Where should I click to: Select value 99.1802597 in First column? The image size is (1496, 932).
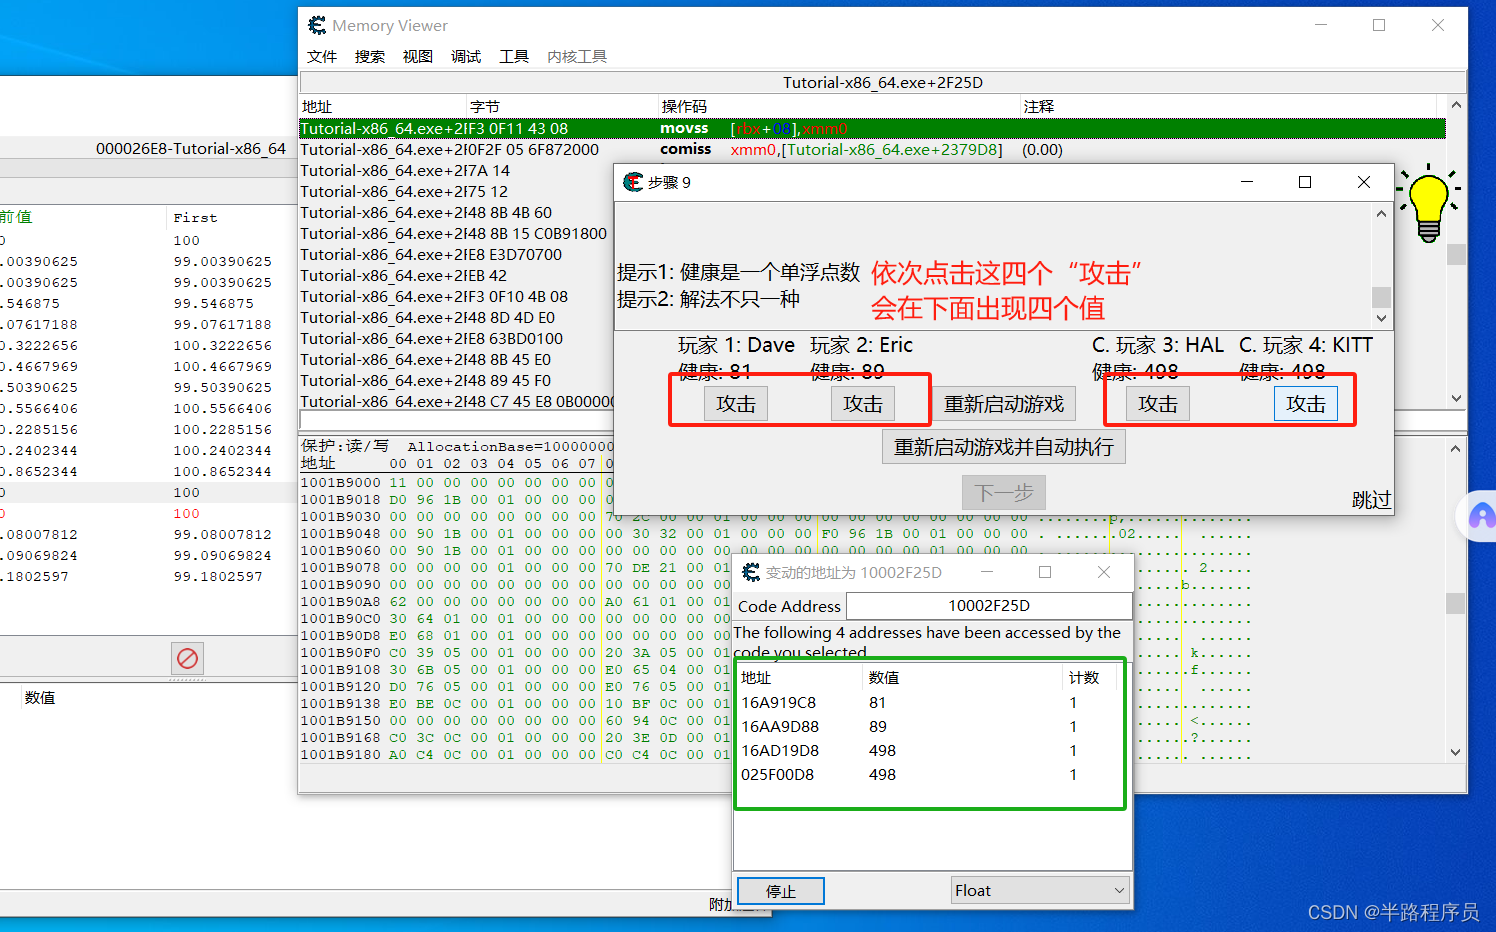[218, 576]
